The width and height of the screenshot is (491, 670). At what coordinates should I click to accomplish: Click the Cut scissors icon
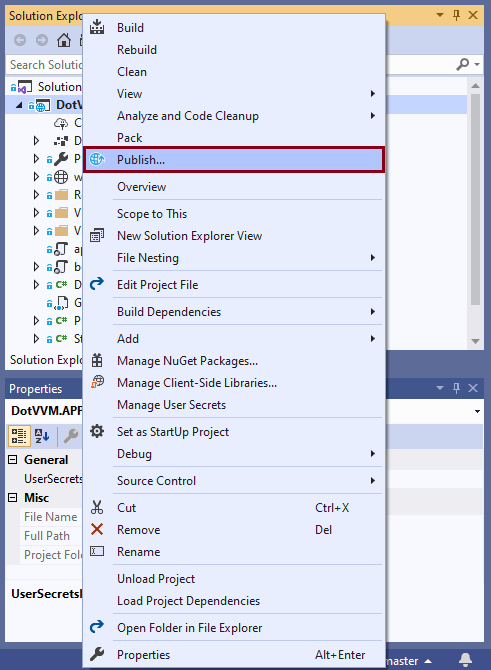pos(97,507)
